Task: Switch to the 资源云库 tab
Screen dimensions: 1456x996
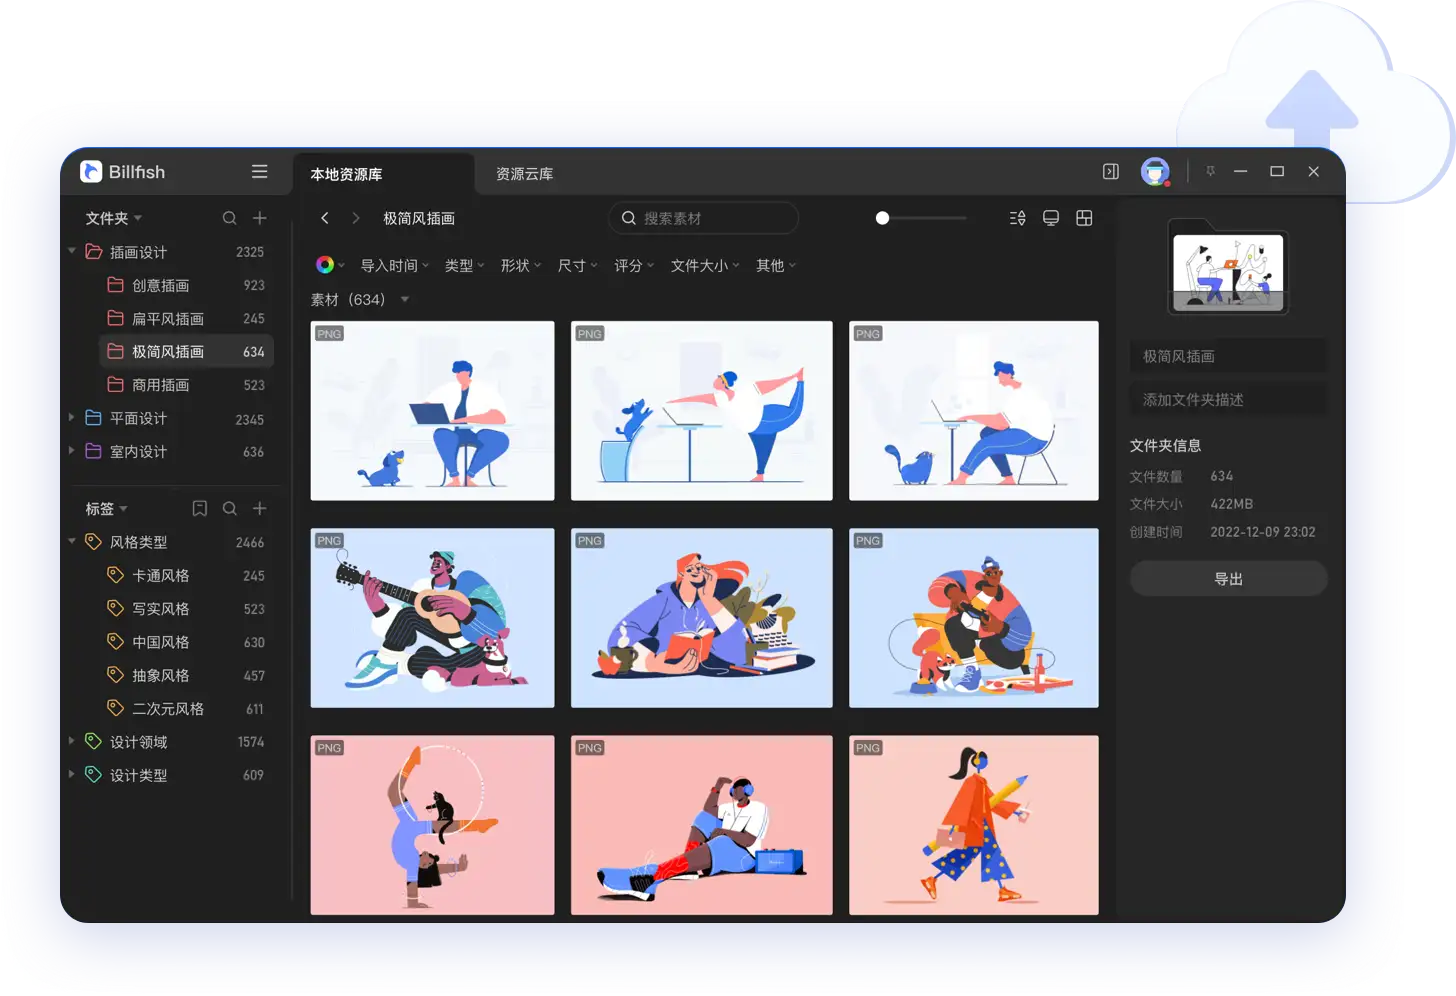Action: (522, 173)
